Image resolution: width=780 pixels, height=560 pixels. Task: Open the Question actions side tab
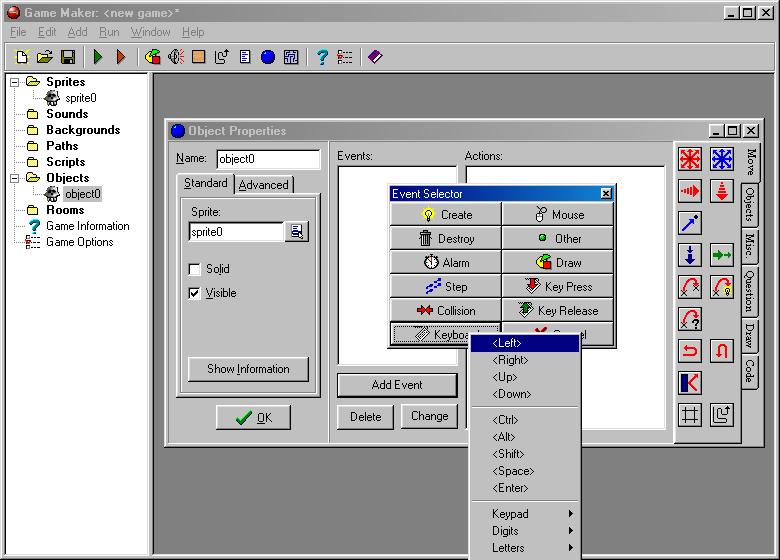(749, 290)
